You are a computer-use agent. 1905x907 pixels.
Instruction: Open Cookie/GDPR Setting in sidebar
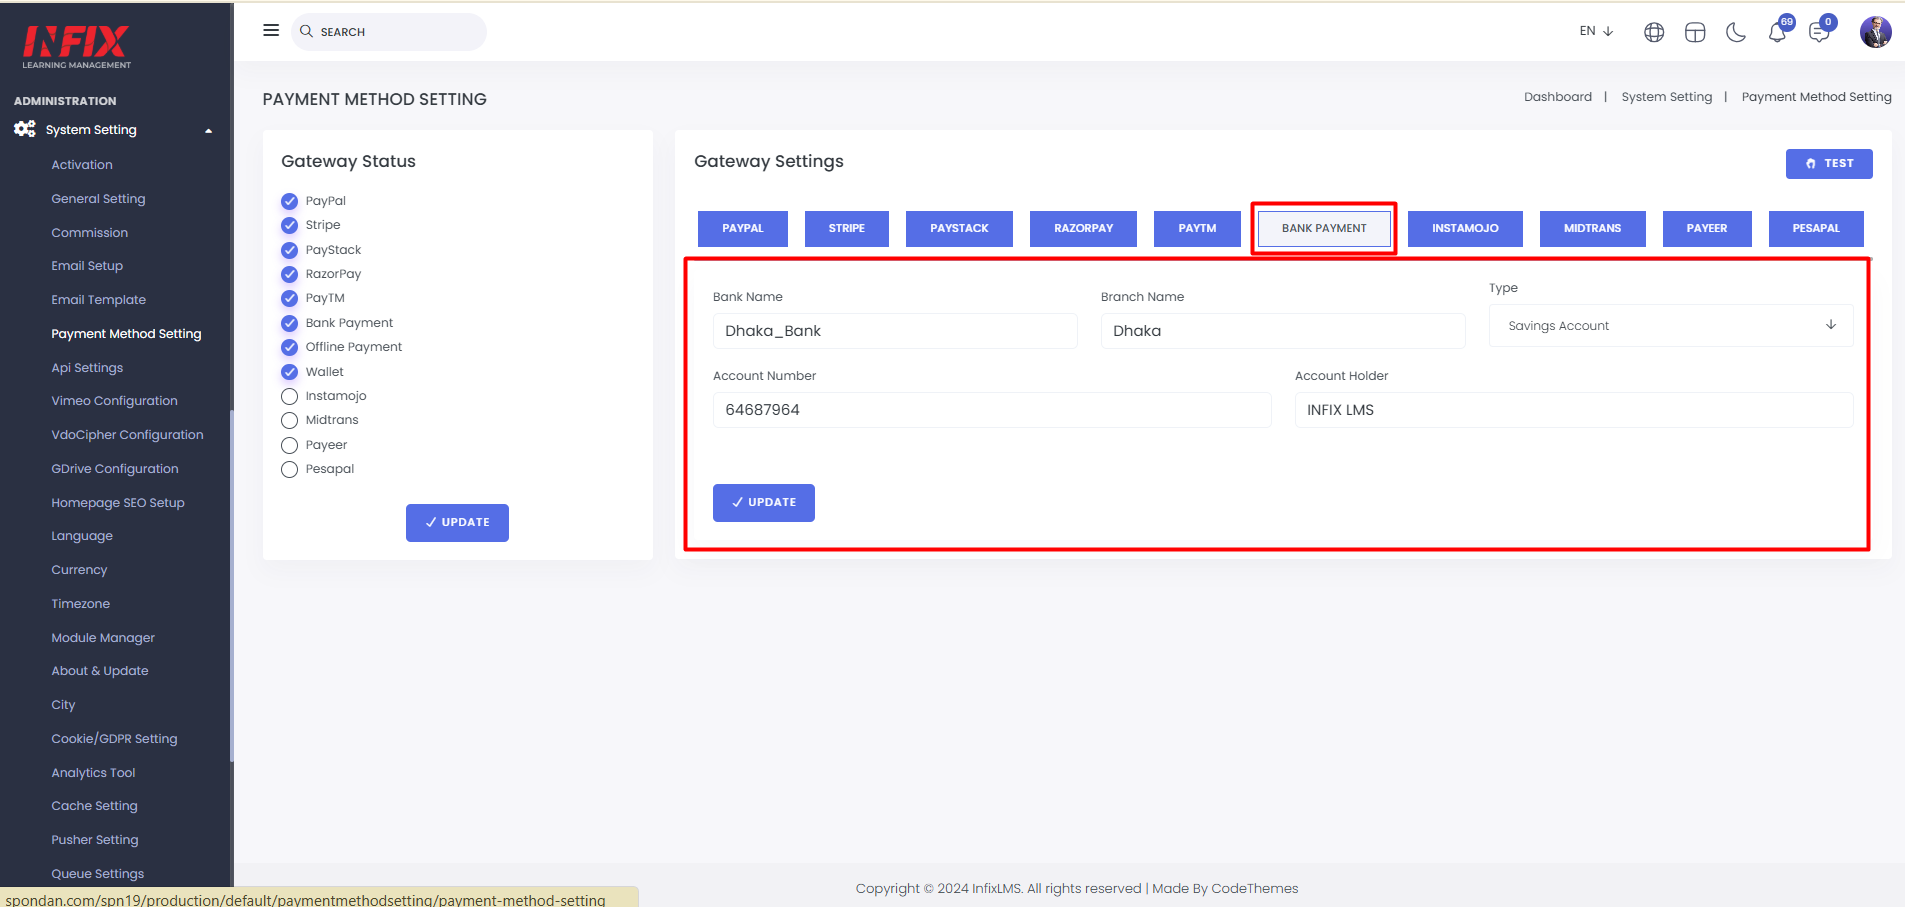pyautogui.click(x=114, y=739)
